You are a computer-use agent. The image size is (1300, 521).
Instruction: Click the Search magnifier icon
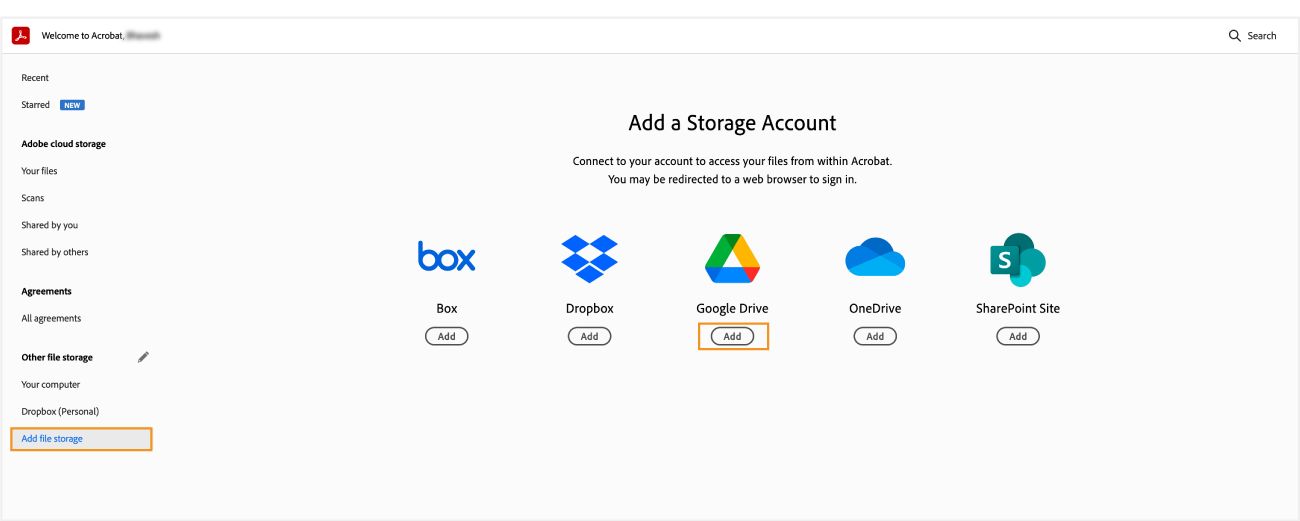point(1235,36)
